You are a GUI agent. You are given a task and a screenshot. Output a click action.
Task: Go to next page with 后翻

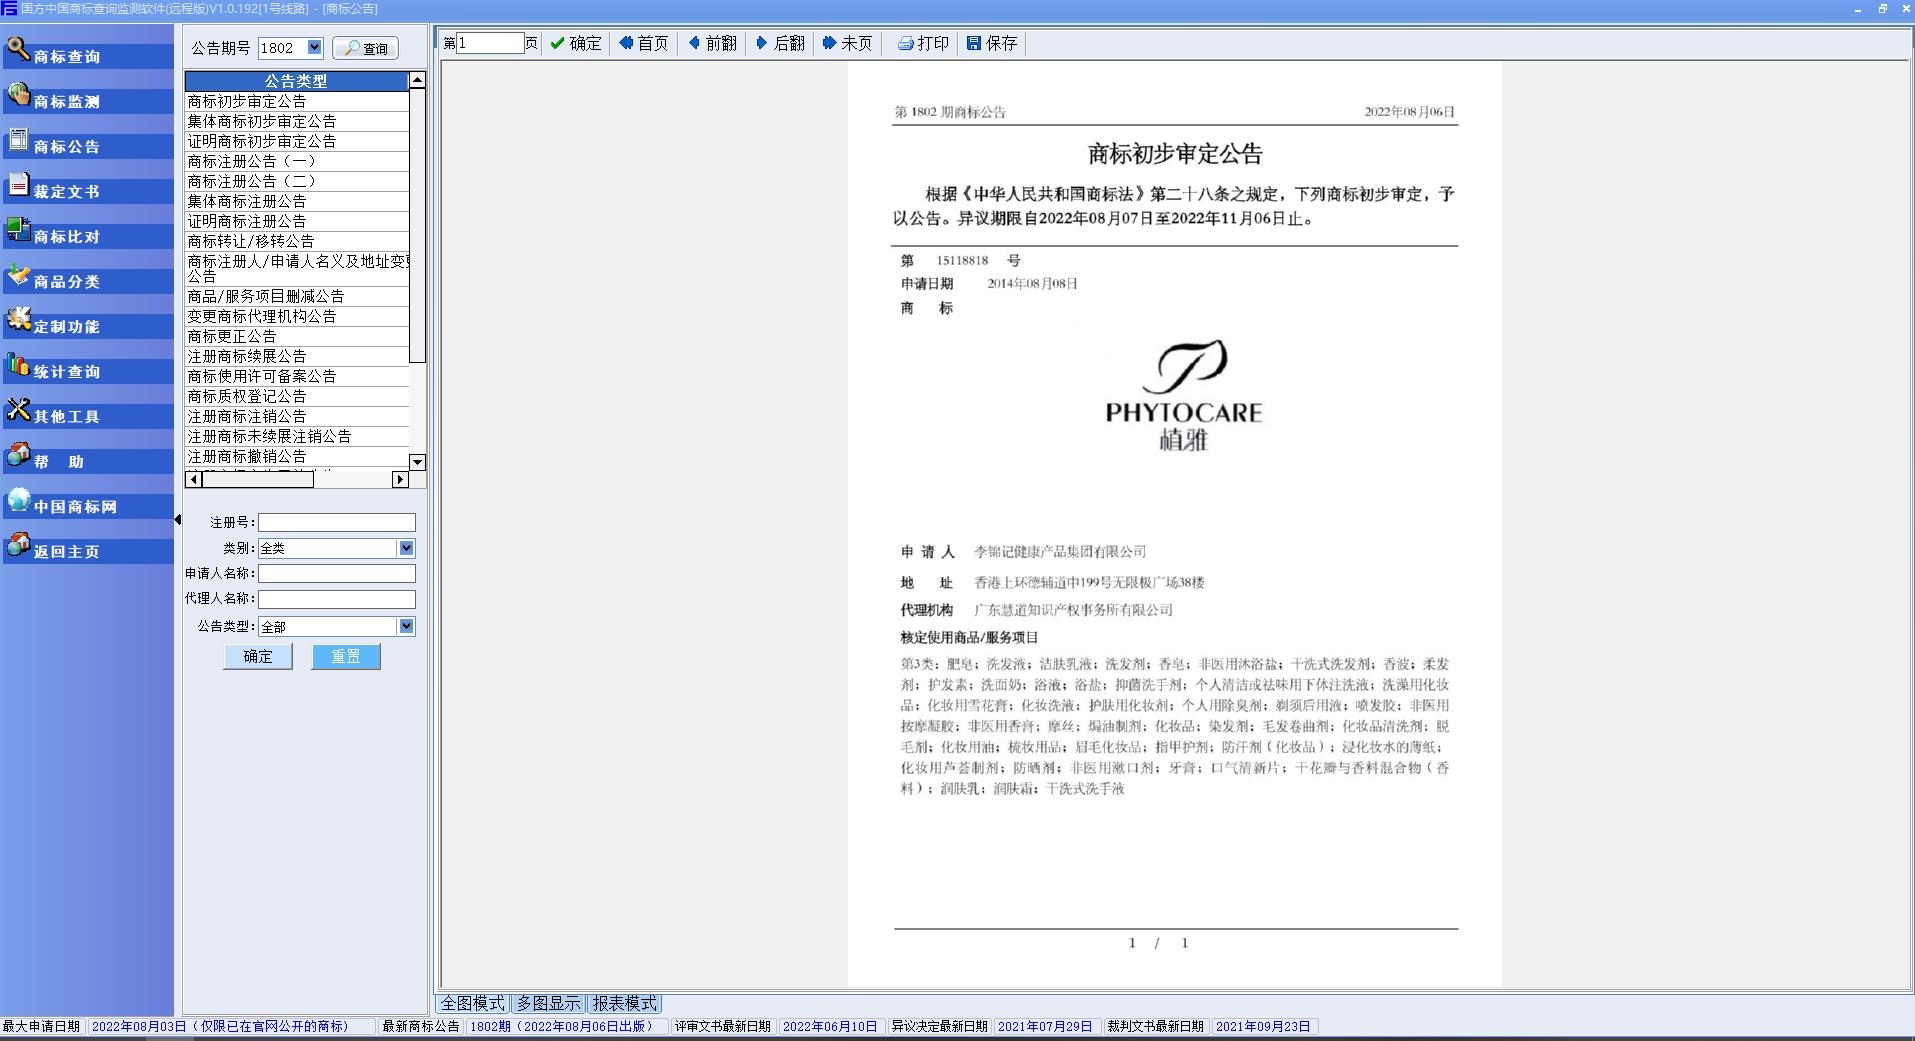pos(780,43)
